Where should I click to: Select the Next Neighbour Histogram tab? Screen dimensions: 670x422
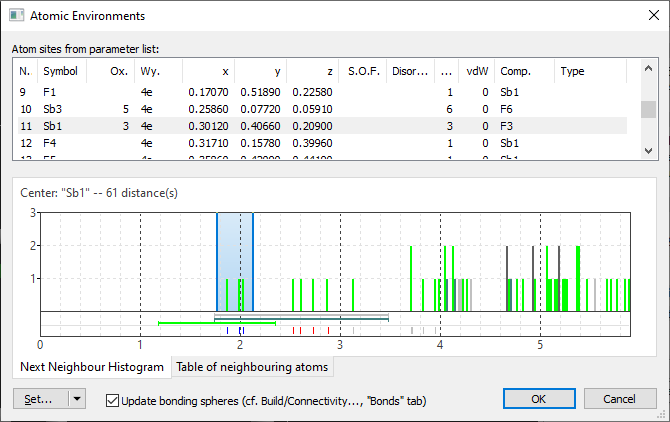pos(91,367)
